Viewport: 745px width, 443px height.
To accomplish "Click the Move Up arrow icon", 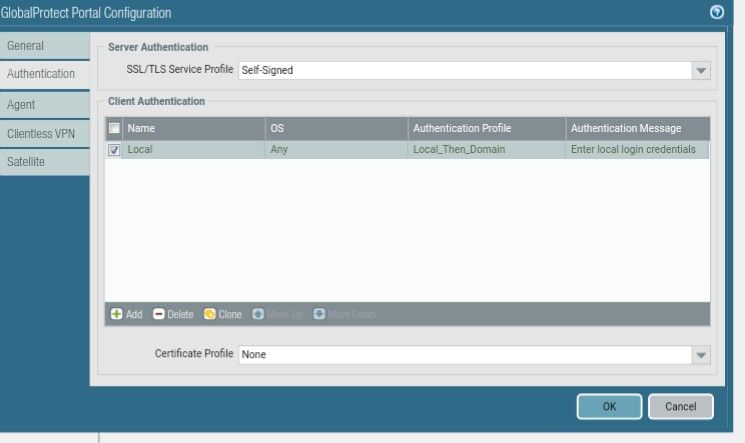I will point(258,314).
